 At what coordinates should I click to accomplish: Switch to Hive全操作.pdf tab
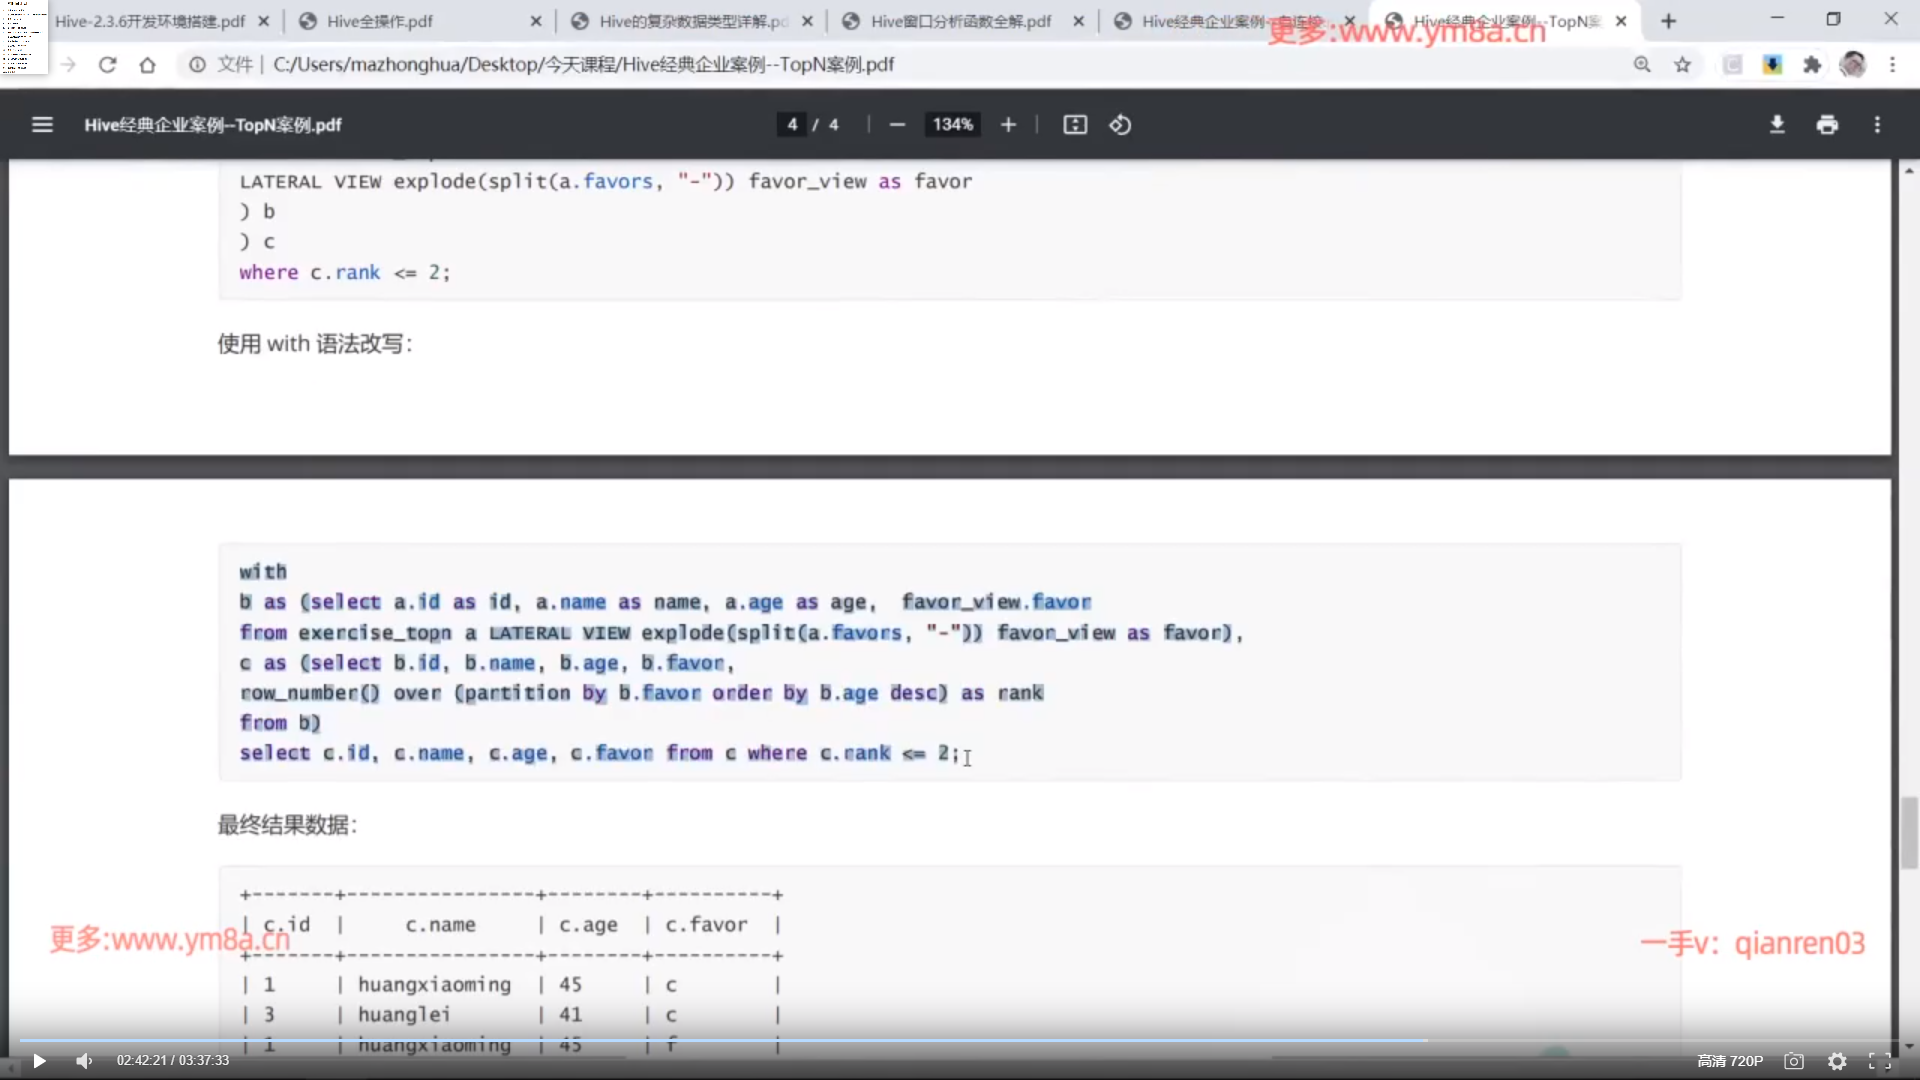(380, 21)
